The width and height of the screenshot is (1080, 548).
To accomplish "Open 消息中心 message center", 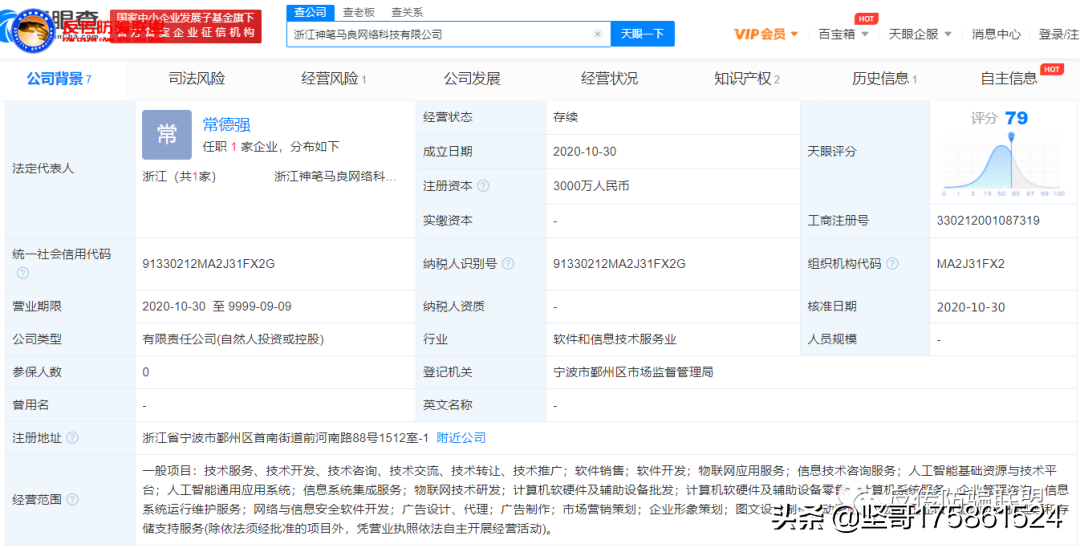I will point(996,34).
